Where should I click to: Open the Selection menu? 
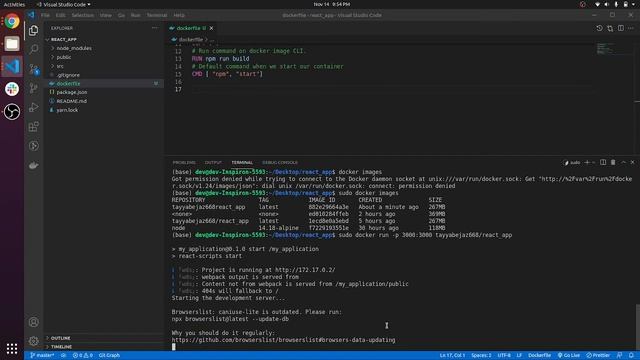tap(82, 15)
